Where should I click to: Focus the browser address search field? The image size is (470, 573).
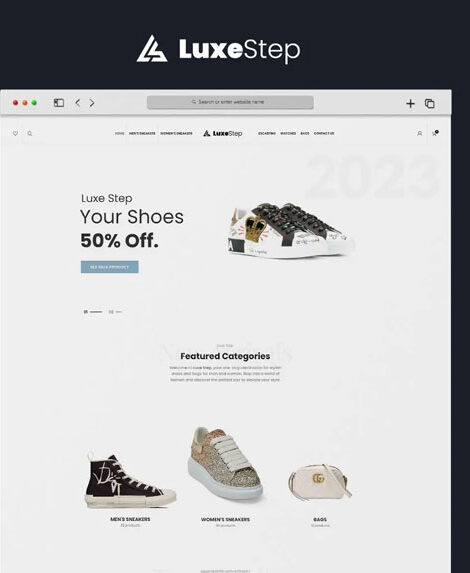tap(230, 102)
